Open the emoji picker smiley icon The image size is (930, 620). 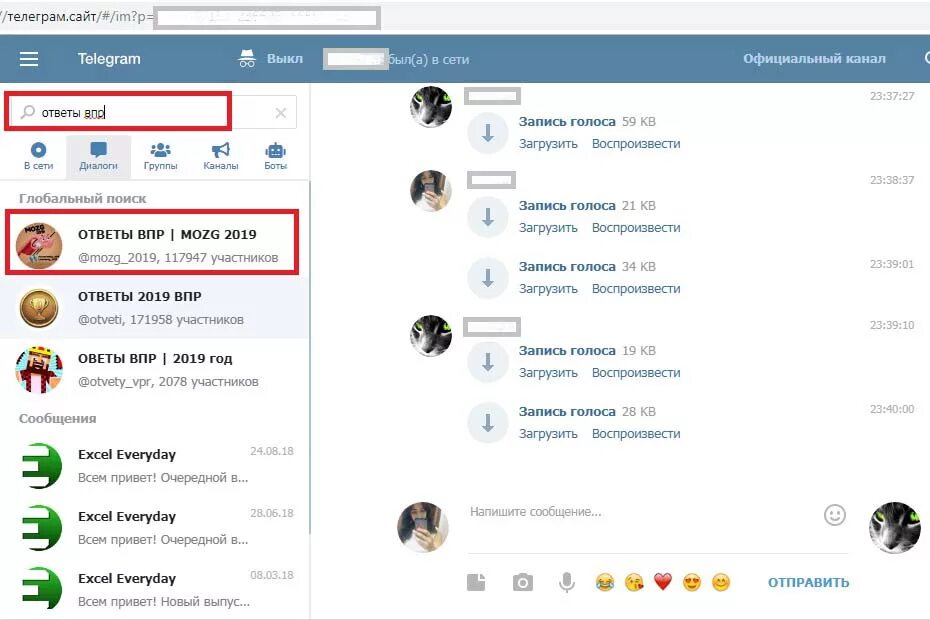click(x=835, y=514)
